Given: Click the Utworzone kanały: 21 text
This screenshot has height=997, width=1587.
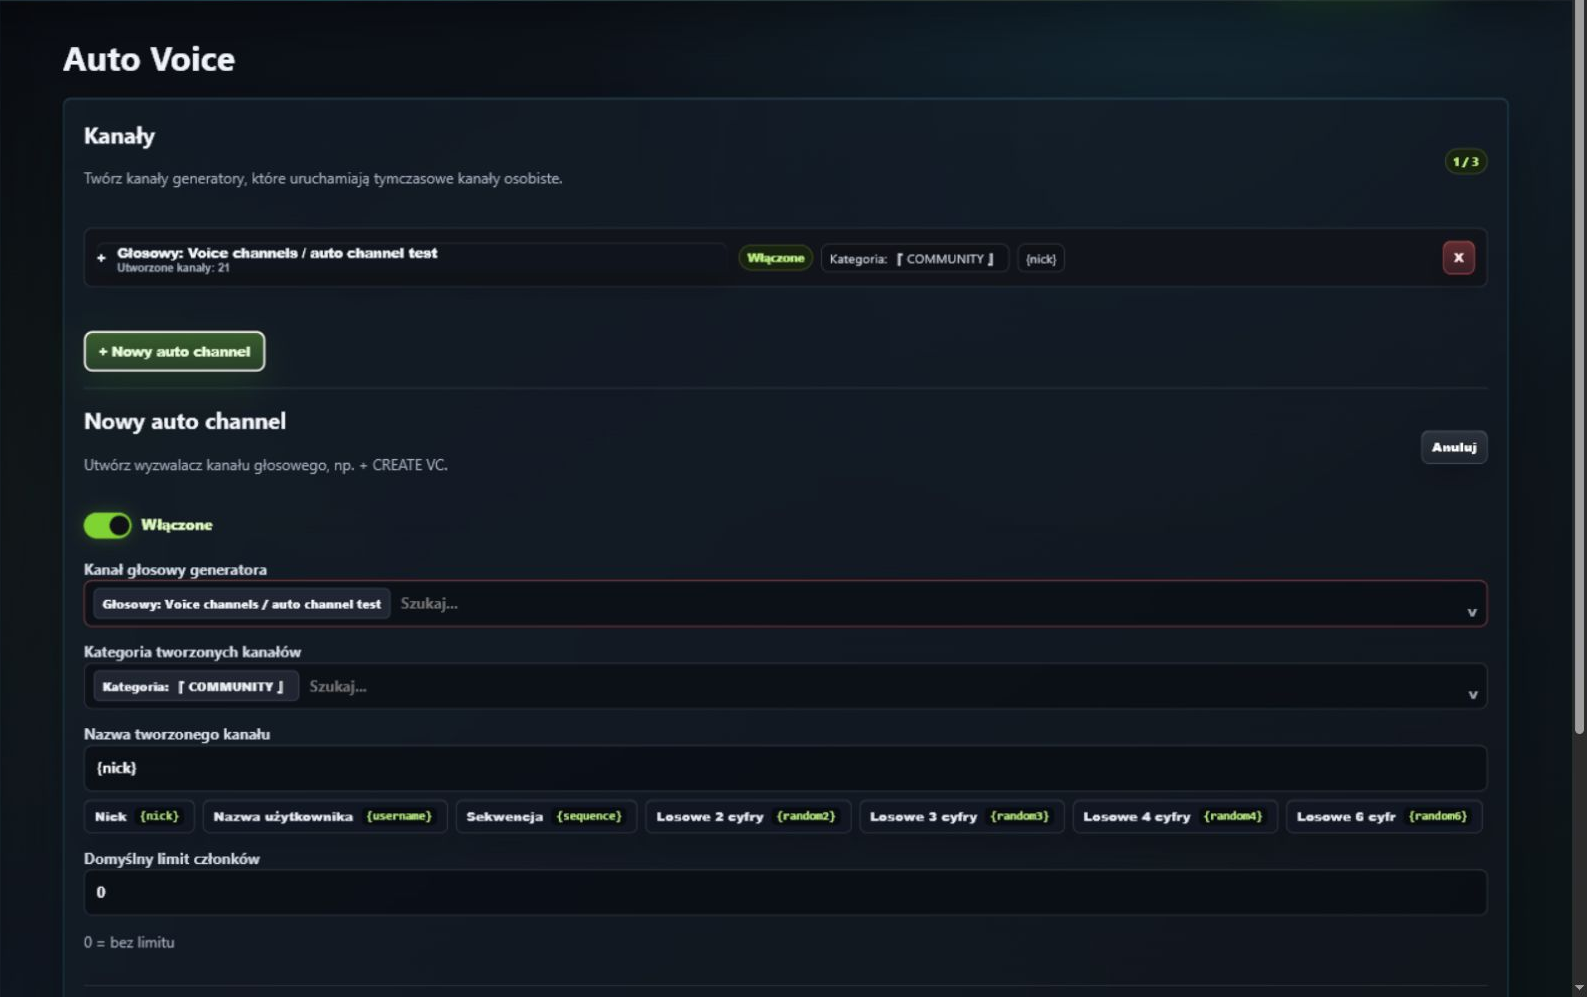Looking at the screenshot, I should point(173,268).
